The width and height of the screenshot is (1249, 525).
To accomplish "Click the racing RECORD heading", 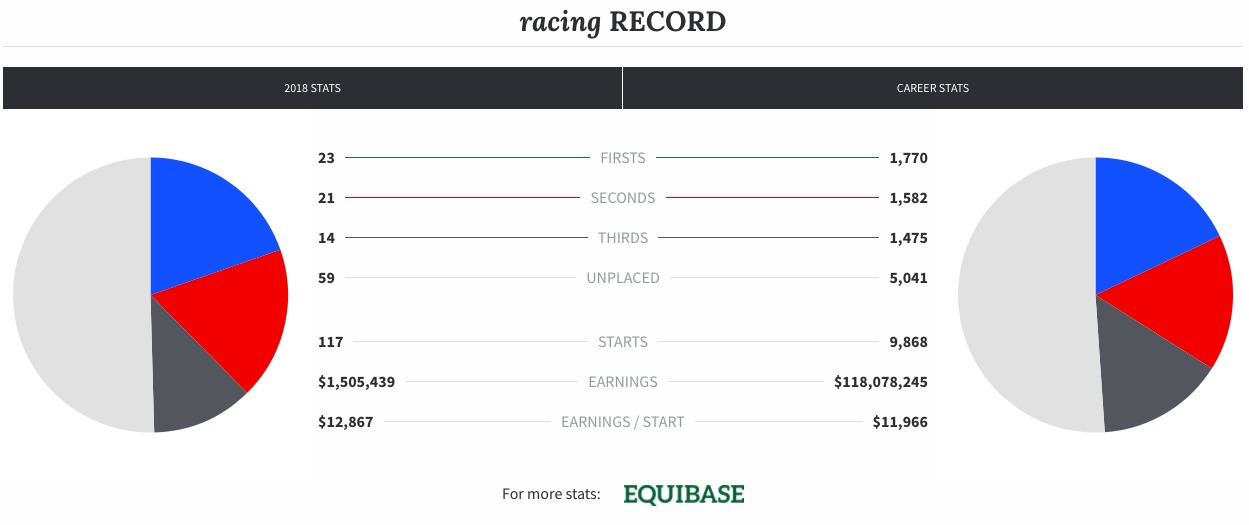I will point(623,22).
